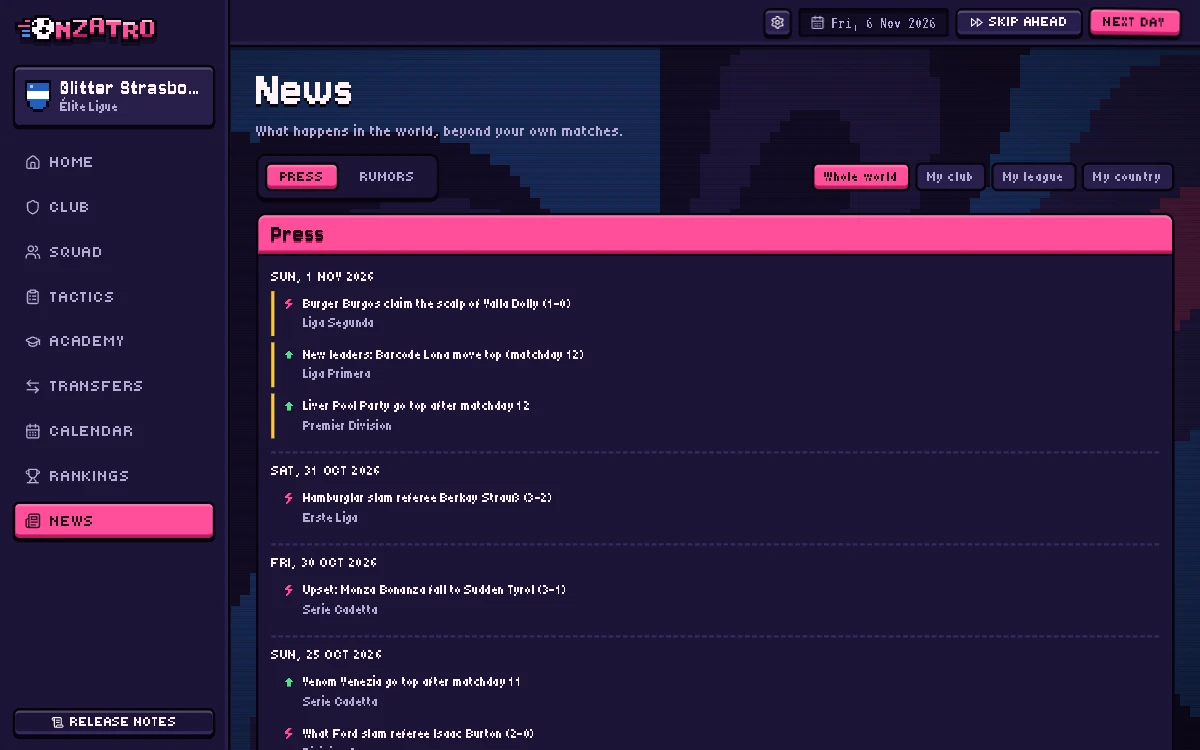Open Venom Venezia go top headline
The image size is (1200, 750).
412,682
